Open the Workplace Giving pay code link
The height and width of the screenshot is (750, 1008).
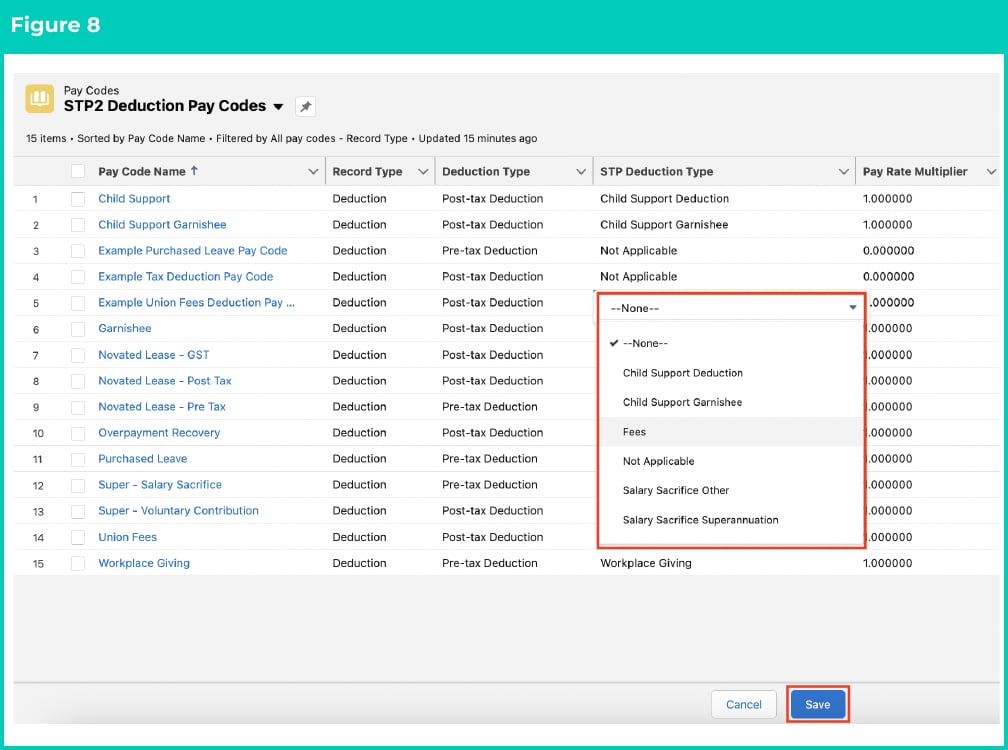[x=144, y=563]
